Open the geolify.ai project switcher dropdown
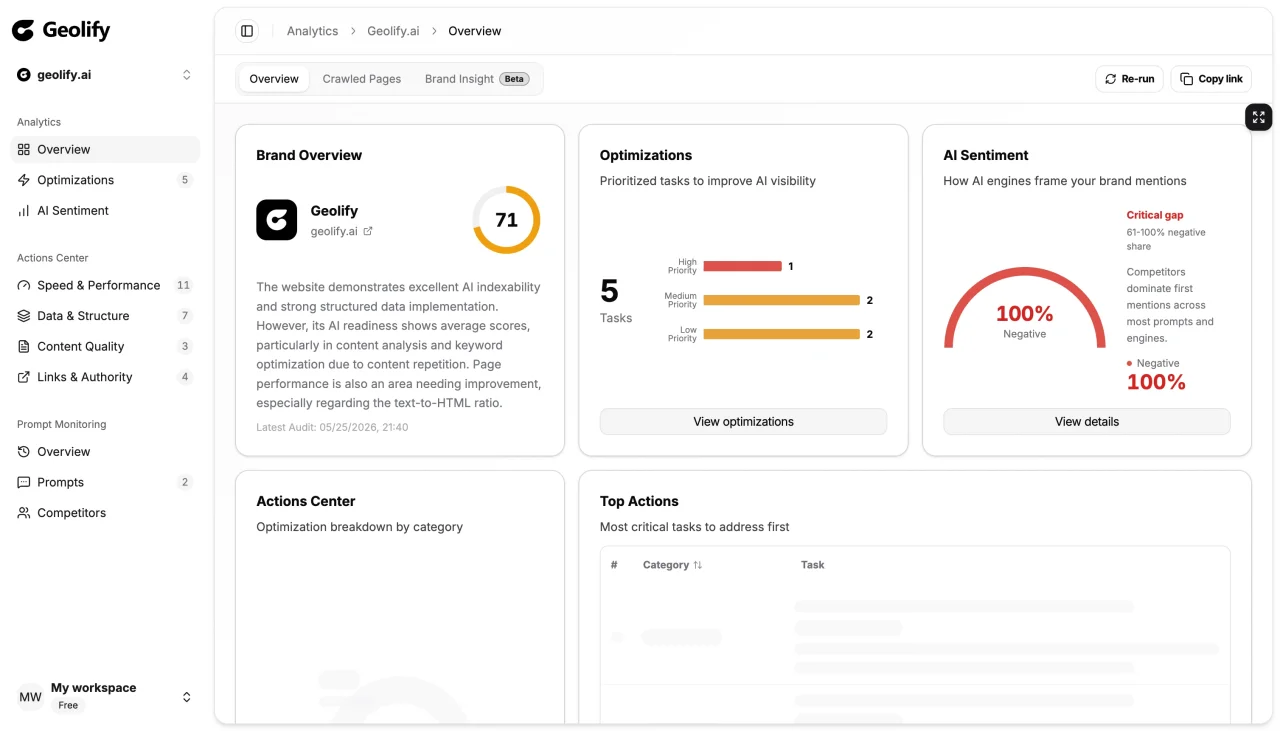The image size is (1280, 731). [105, 75]
